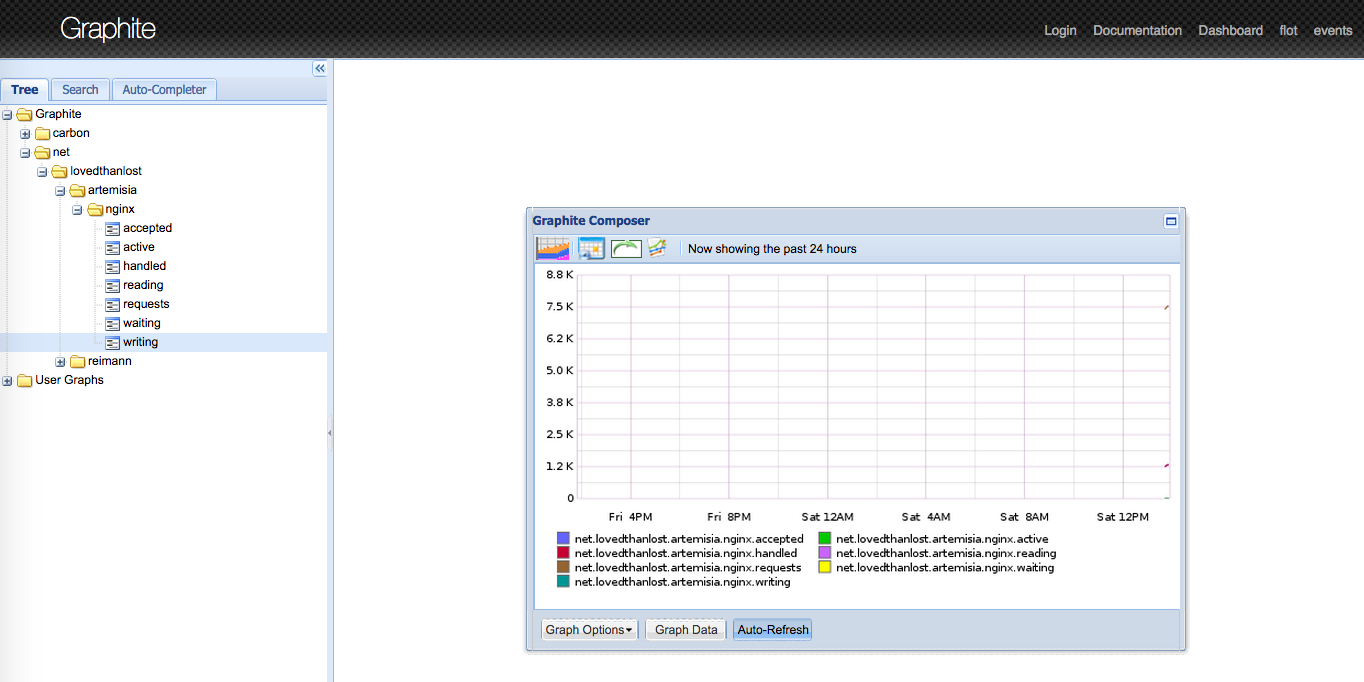Maximize the Graphite Composer window
The width and height of the screenshot is (1364, 682).
1171,221
